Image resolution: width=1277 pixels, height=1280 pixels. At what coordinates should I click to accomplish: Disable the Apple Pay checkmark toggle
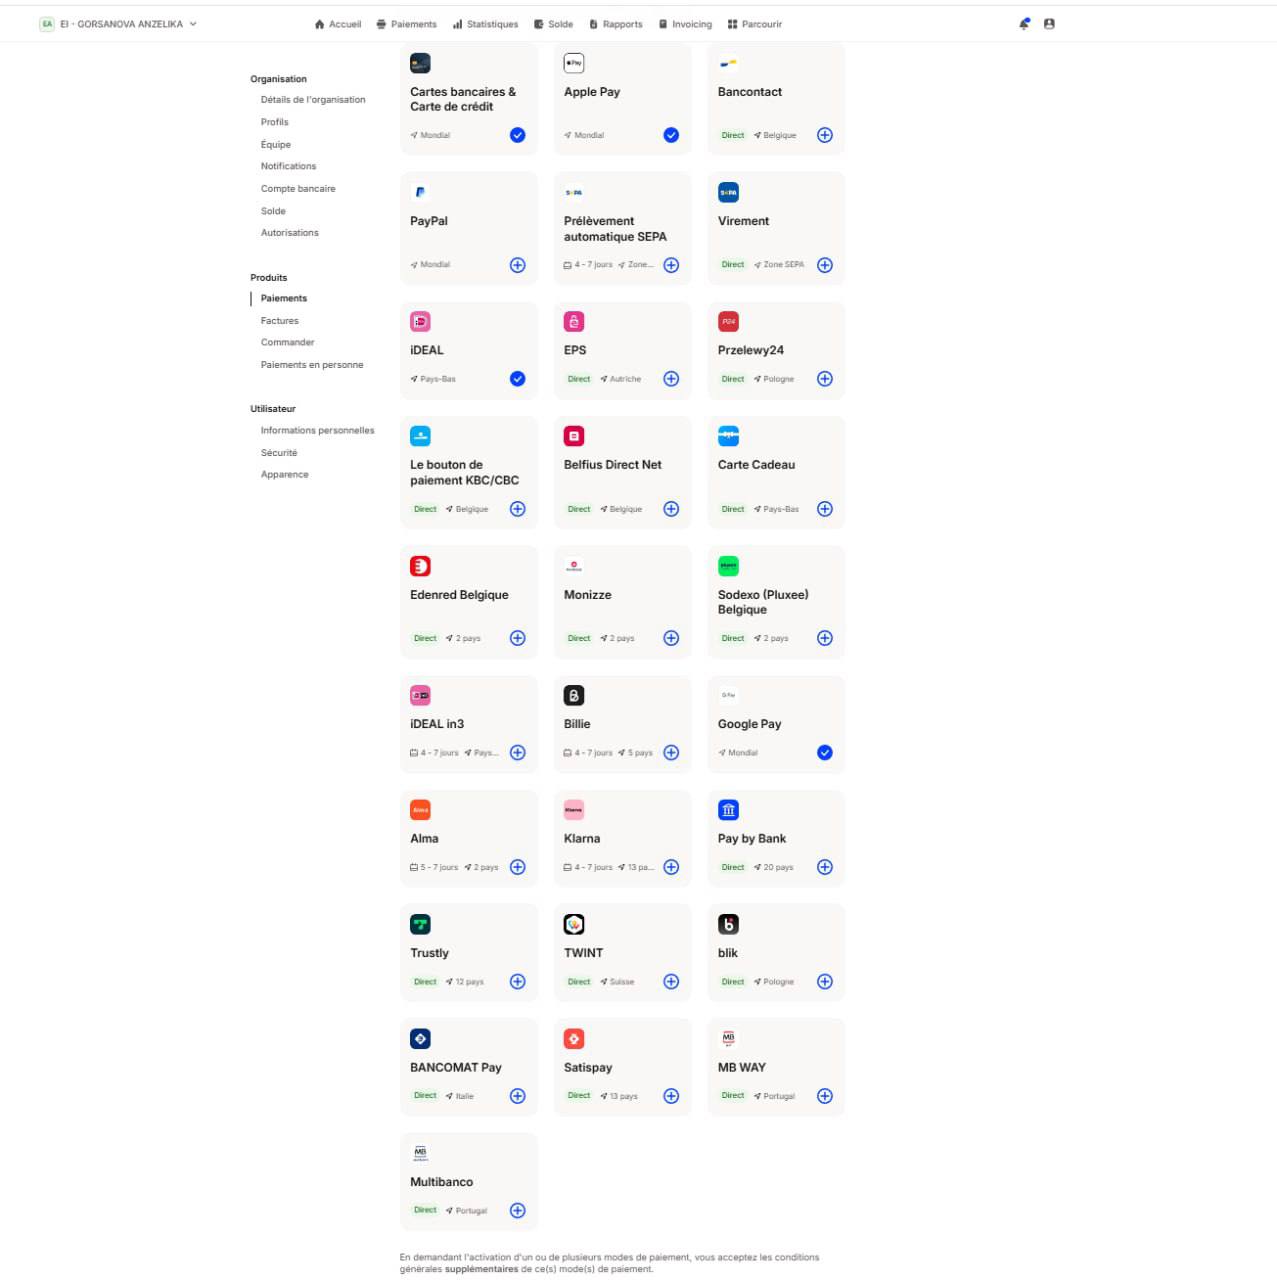[x=671, y=135]
